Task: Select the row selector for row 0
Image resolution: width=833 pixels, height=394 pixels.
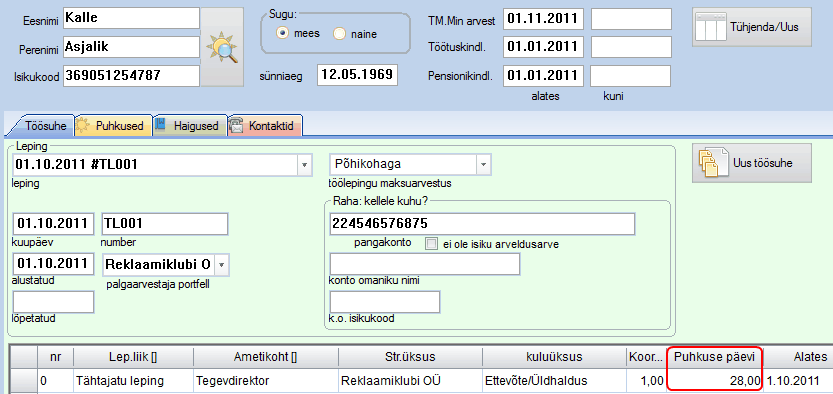Action: (x=23, y=381)
